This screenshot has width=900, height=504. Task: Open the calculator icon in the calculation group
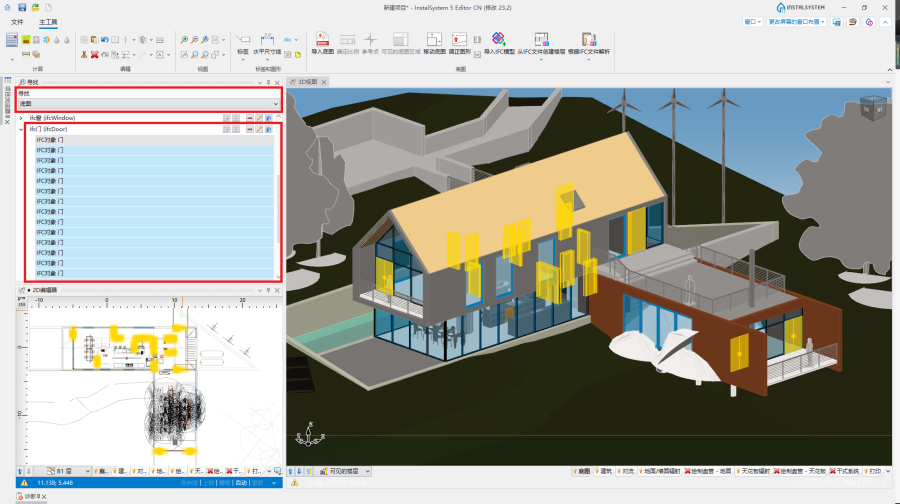tap(11, 40)
